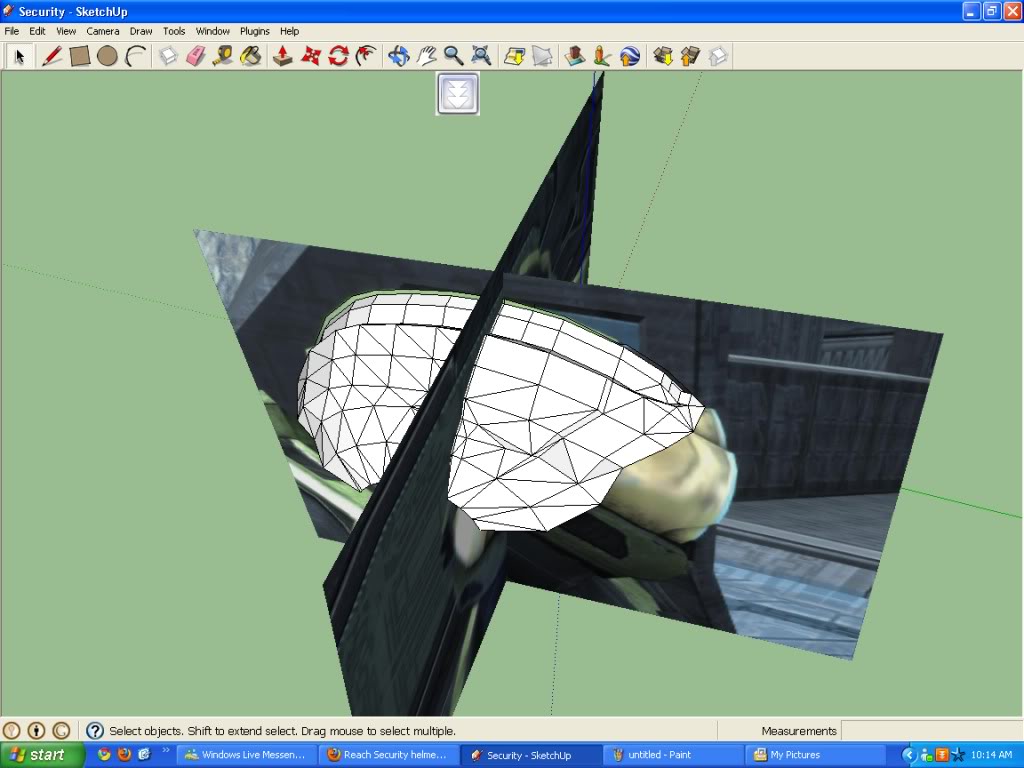
Task: Click the Get Current View icon
Action: click(515, 56)
